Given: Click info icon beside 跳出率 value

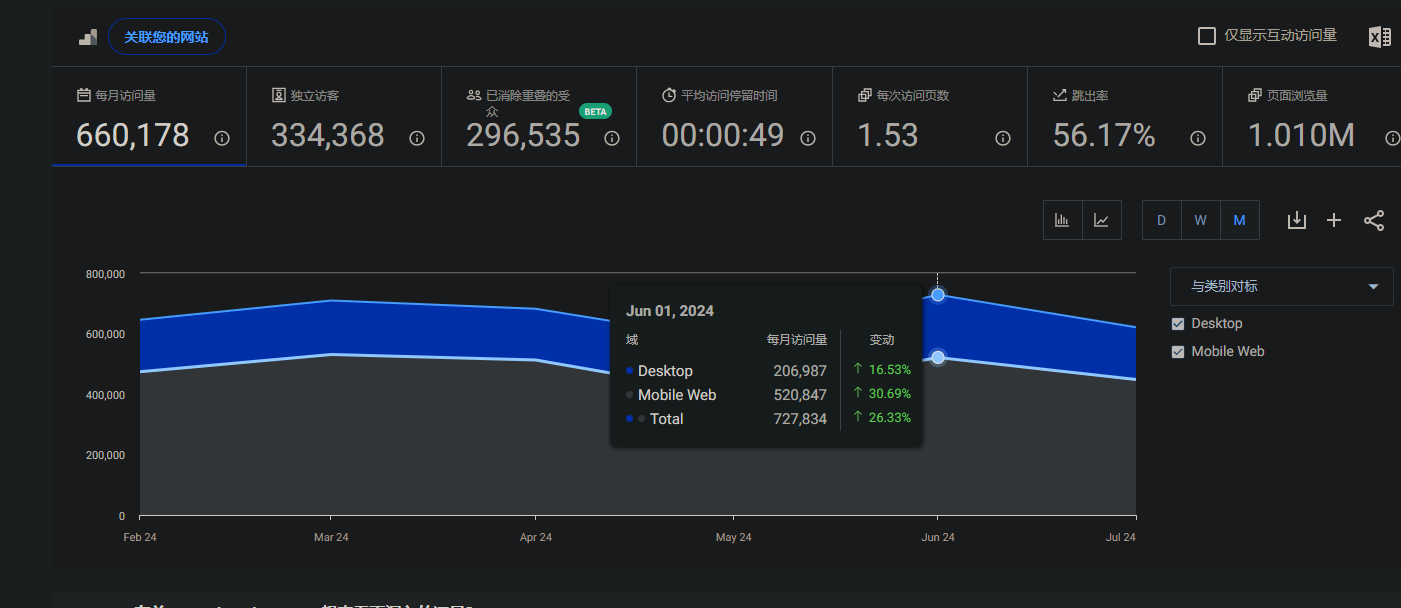Looking at the screenshot, I should (1197, 138).
